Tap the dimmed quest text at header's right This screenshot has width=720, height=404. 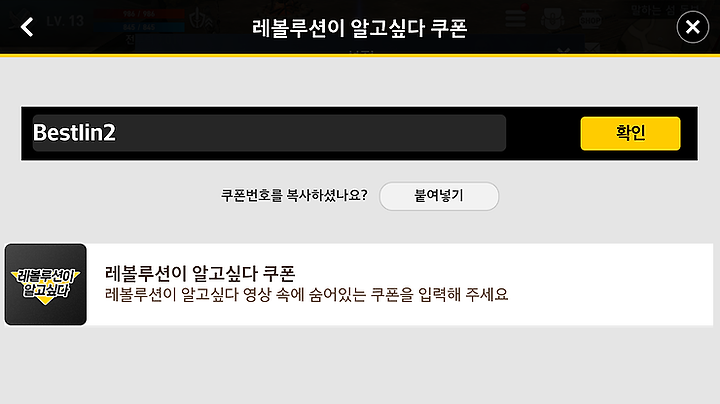click(665, 9)
